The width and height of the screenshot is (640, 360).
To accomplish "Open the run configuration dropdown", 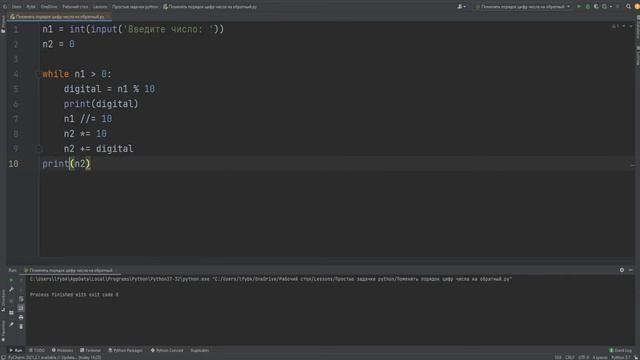I will pos(523,7).
